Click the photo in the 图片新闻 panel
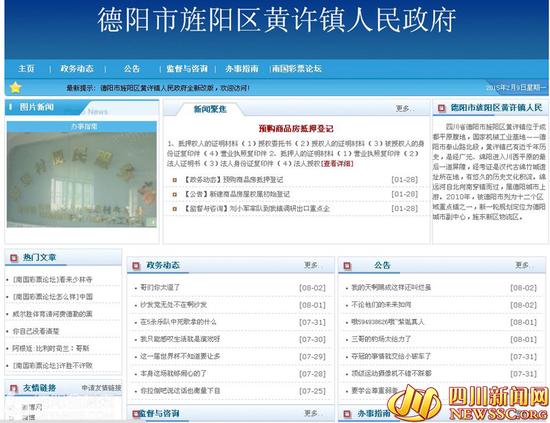The image size is (550, 423). [x=82, y=180]
